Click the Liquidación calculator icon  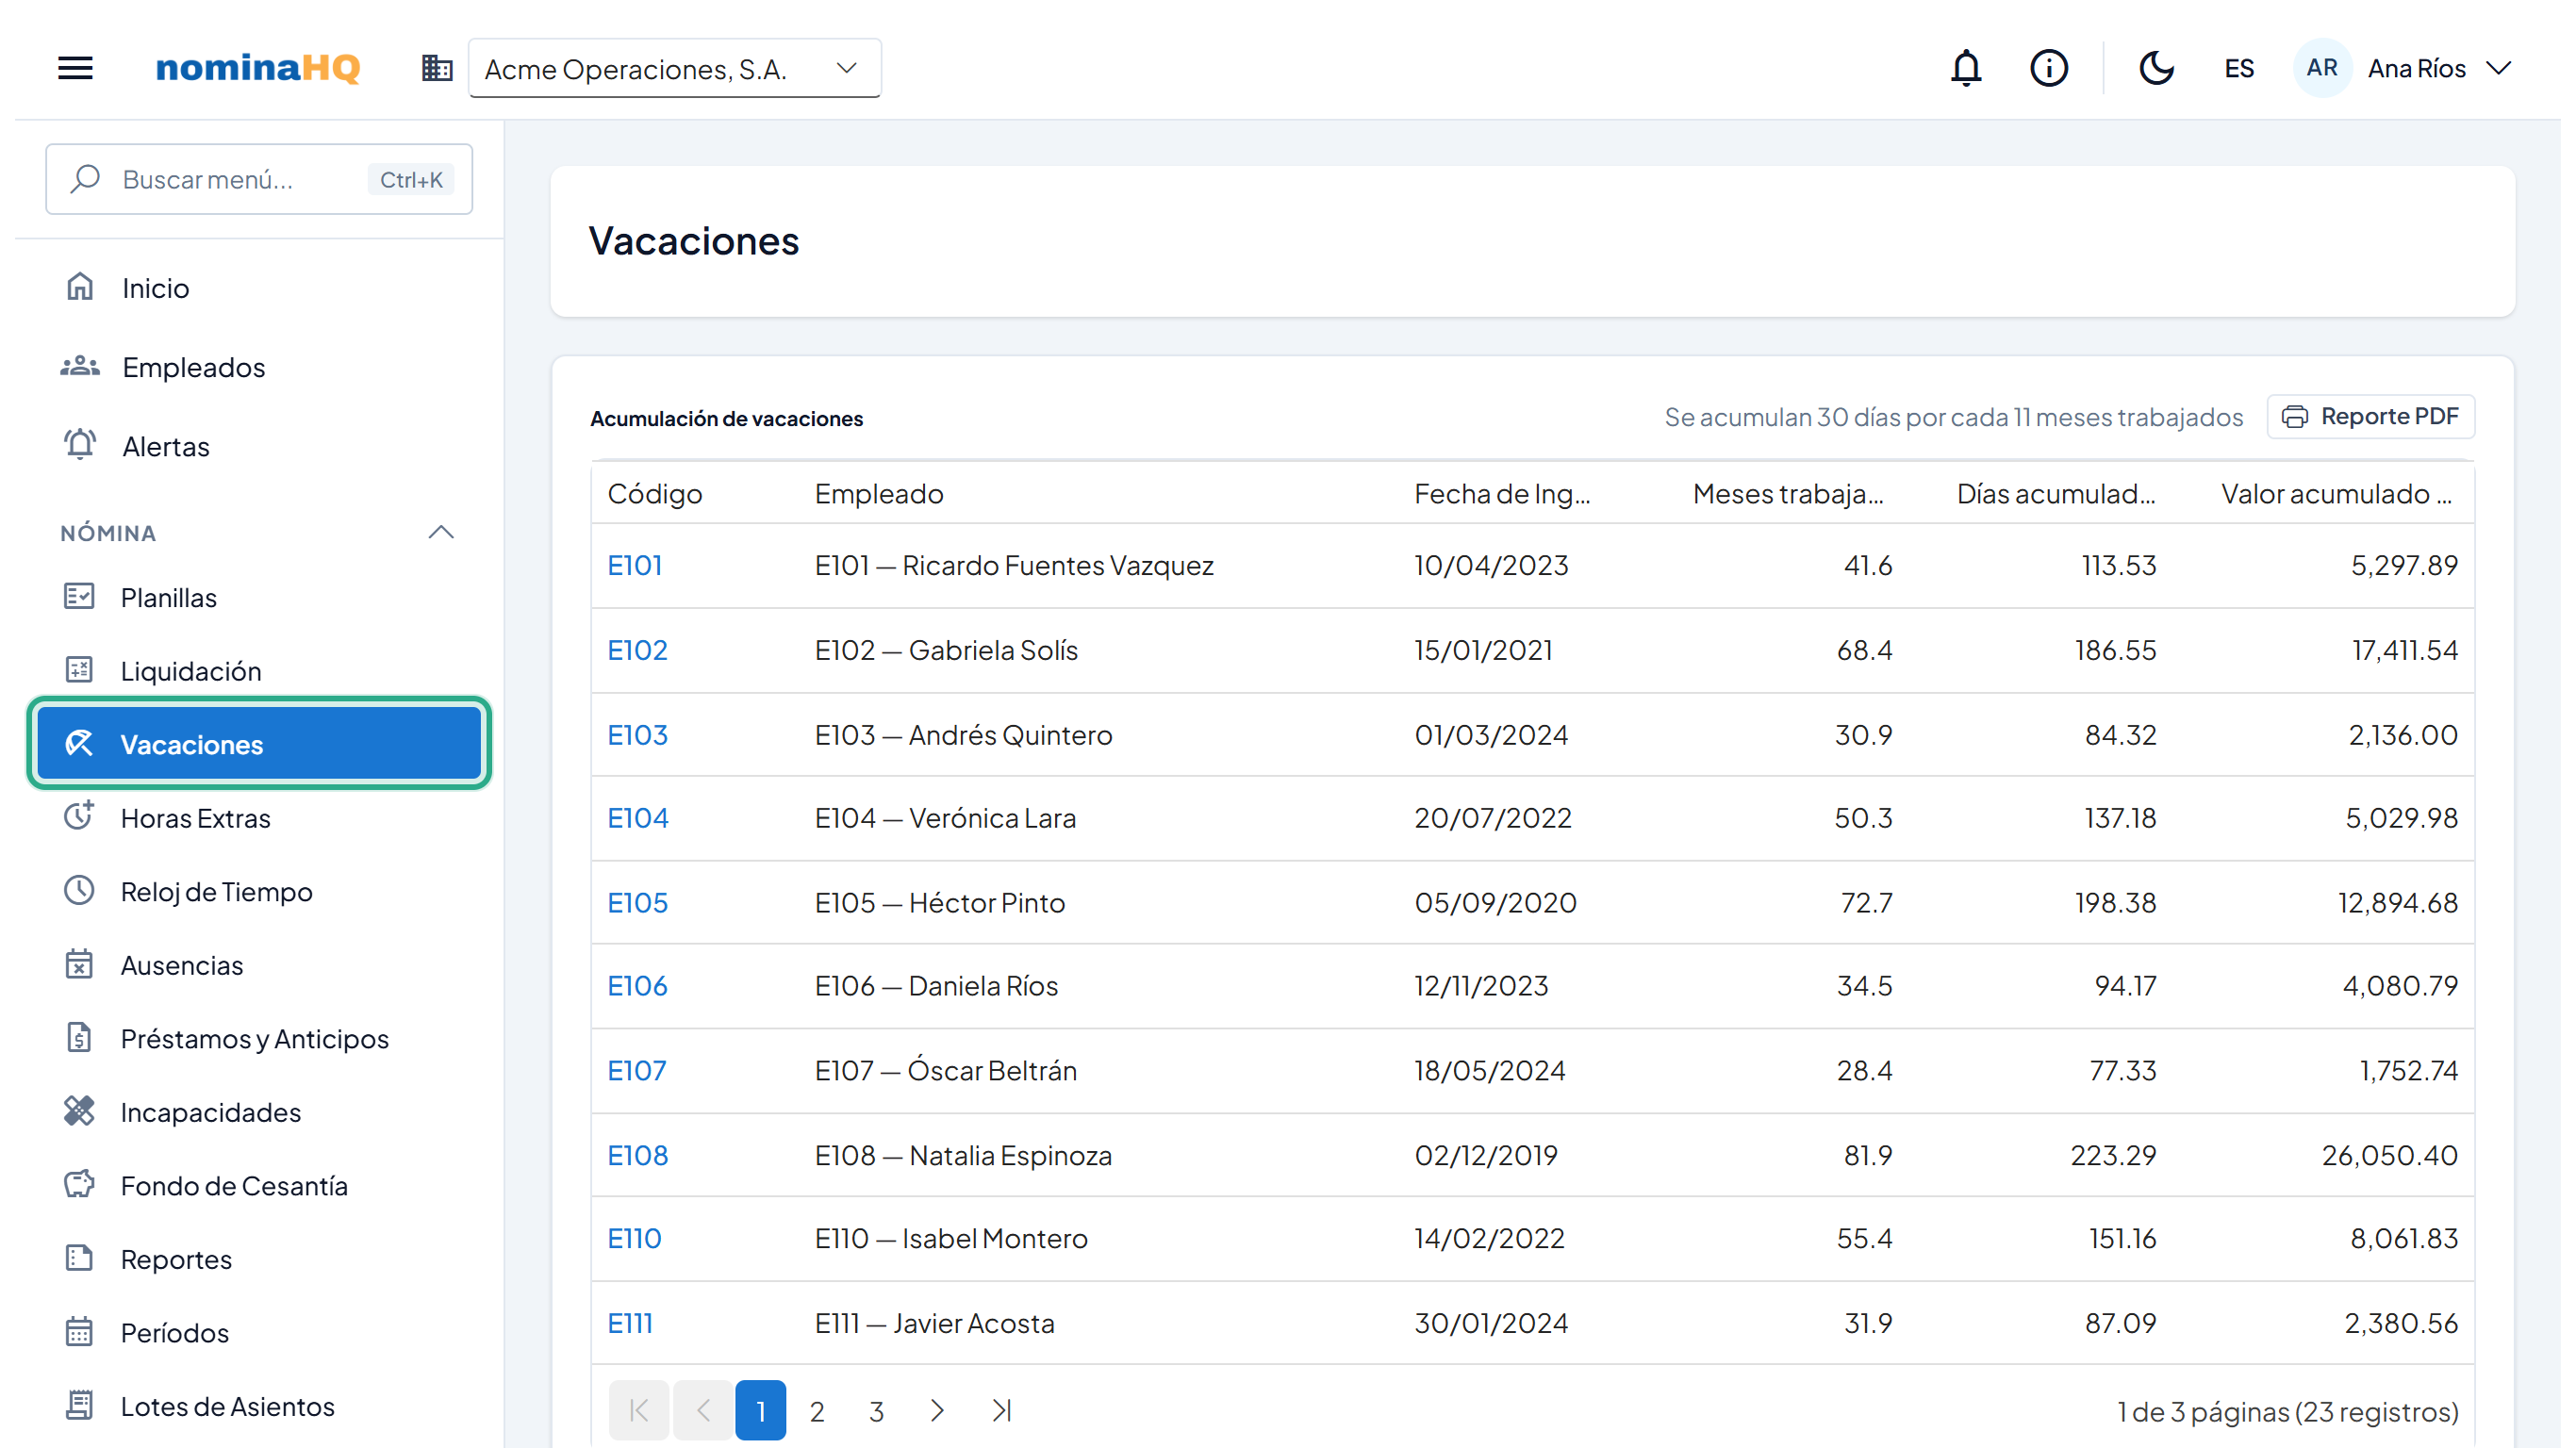point(79,670)
